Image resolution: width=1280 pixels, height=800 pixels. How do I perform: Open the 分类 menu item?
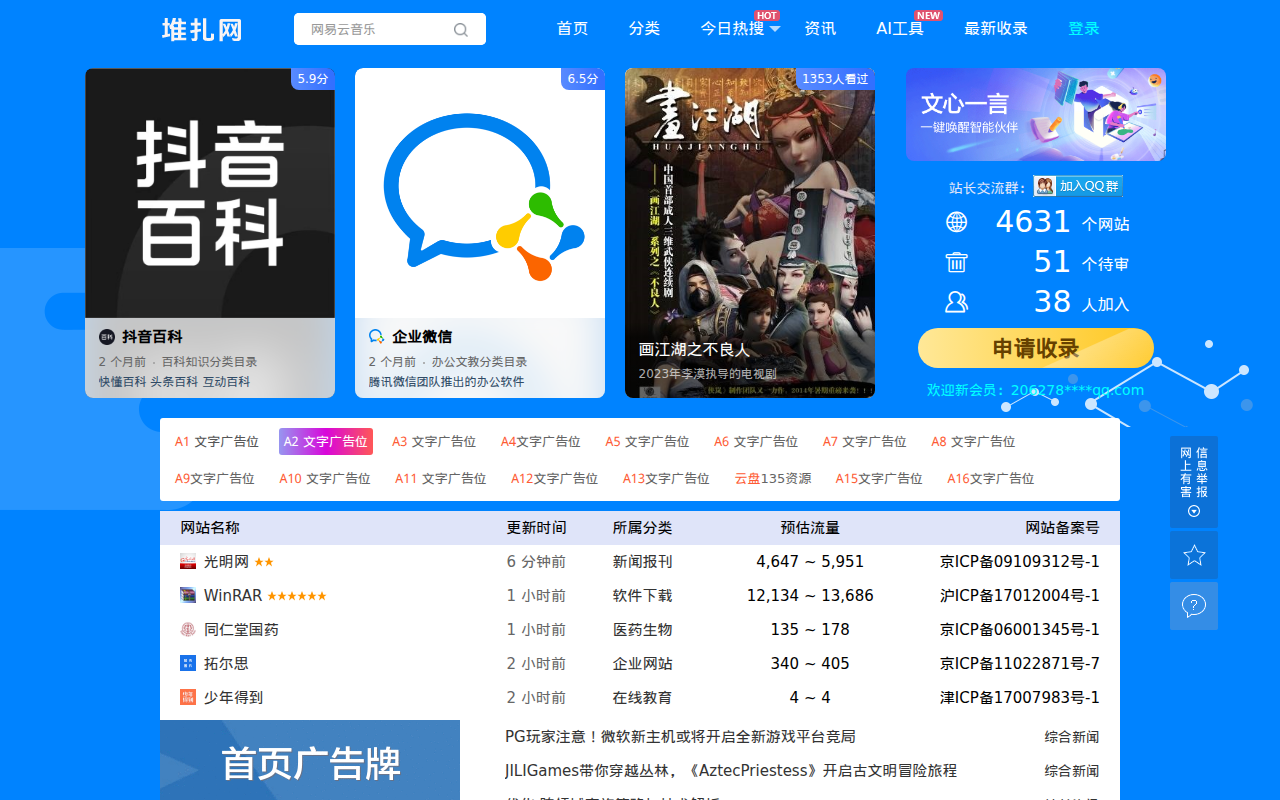[644, 29]
